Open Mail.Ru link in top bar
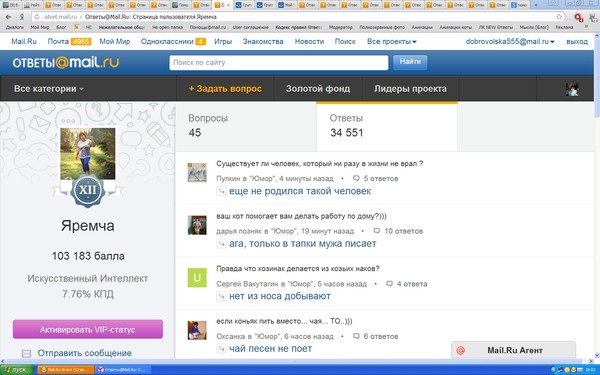 (x=24, y=41)
